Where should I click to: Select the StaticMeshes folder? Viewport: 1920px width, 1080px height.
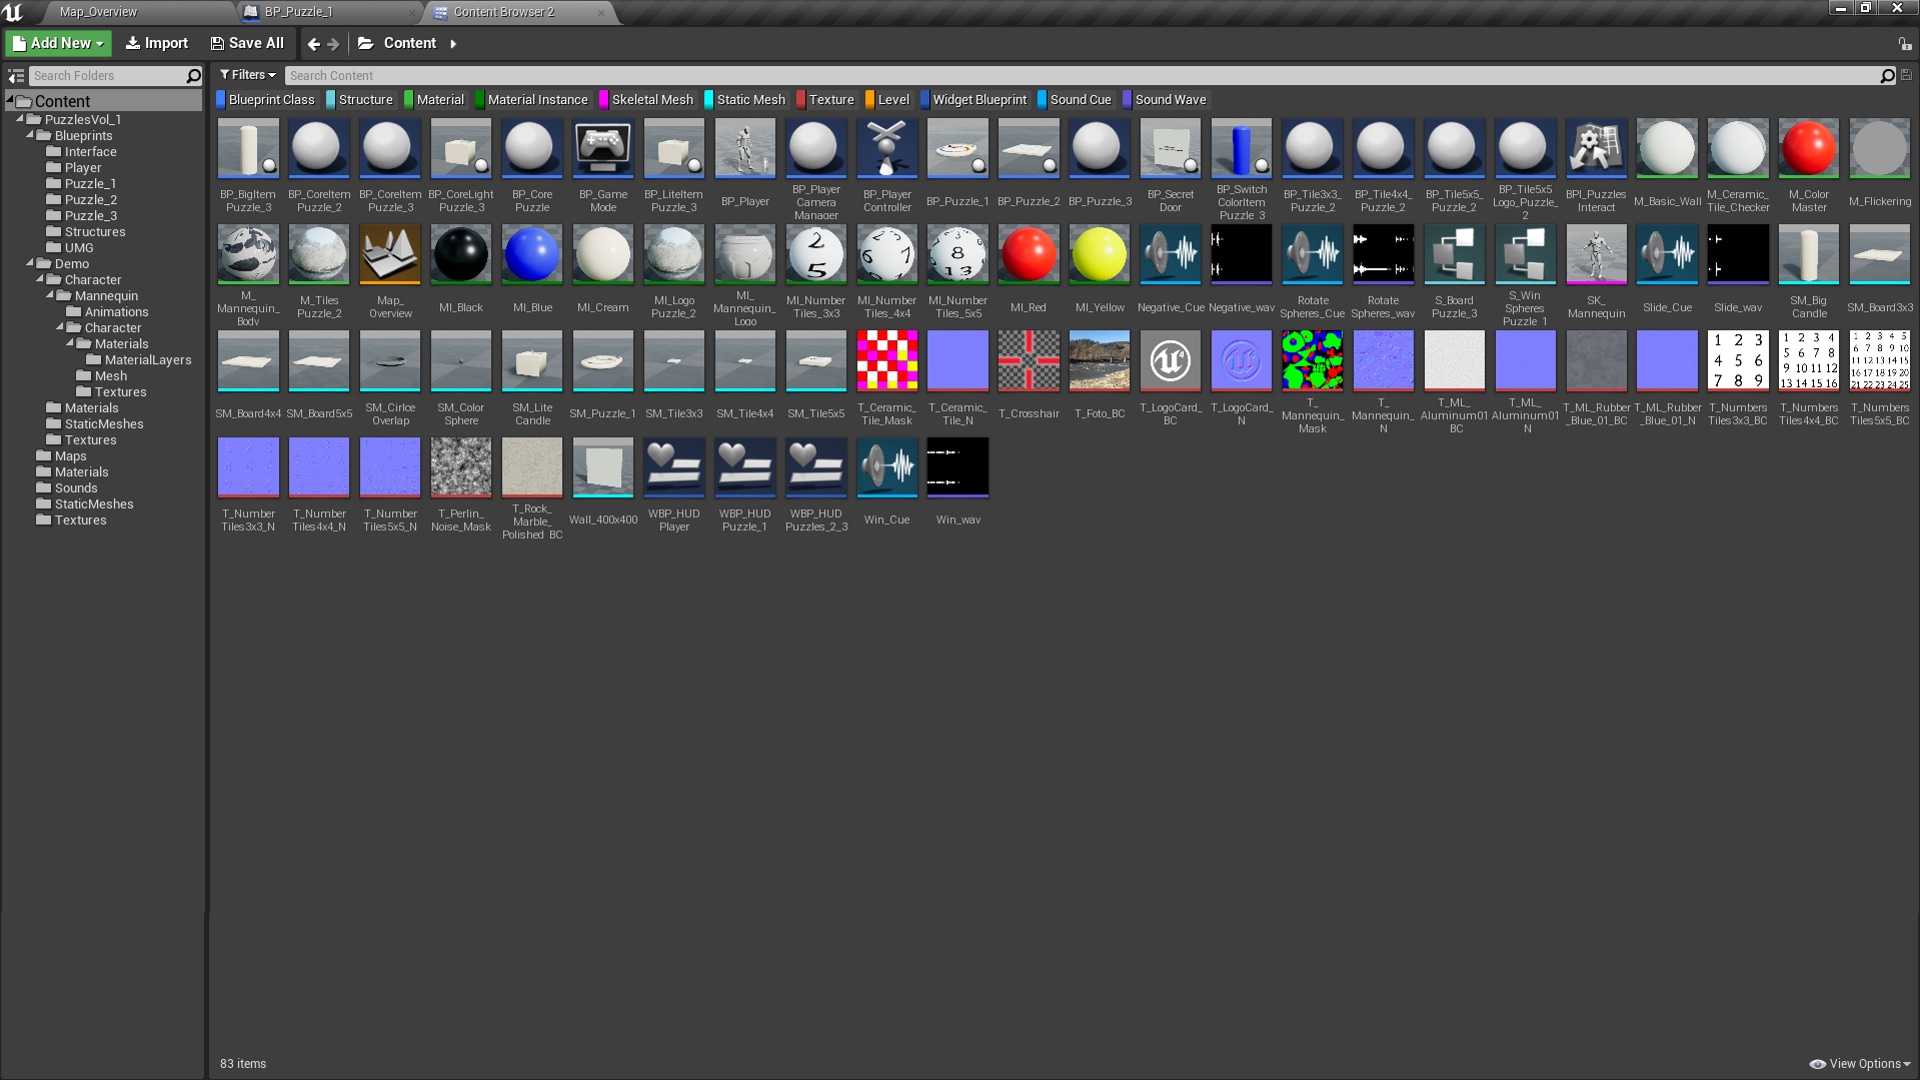[x=95, y=504]
